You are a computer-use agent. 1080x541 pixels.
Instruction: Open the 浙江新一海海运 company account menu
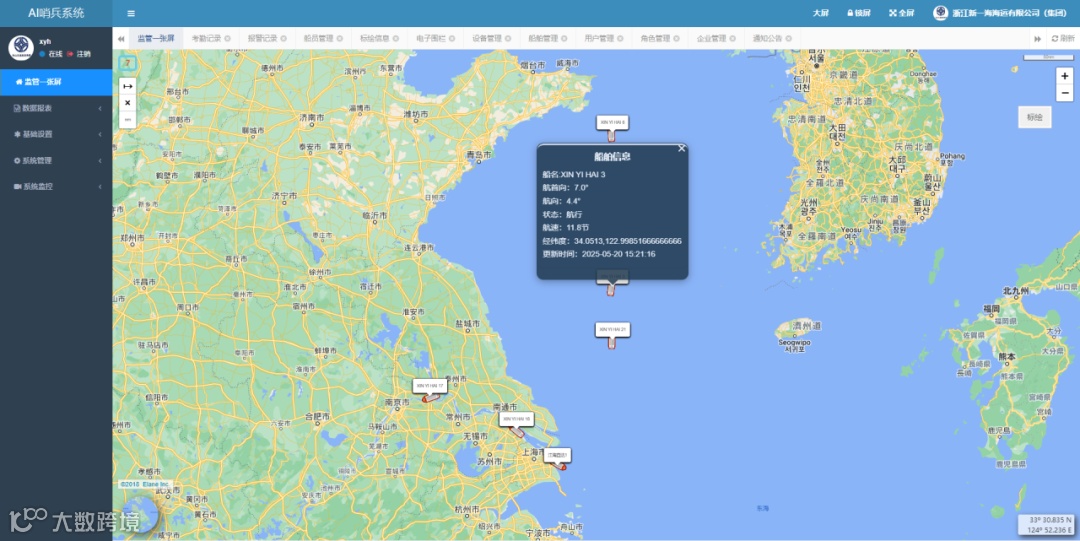(999, 13)
